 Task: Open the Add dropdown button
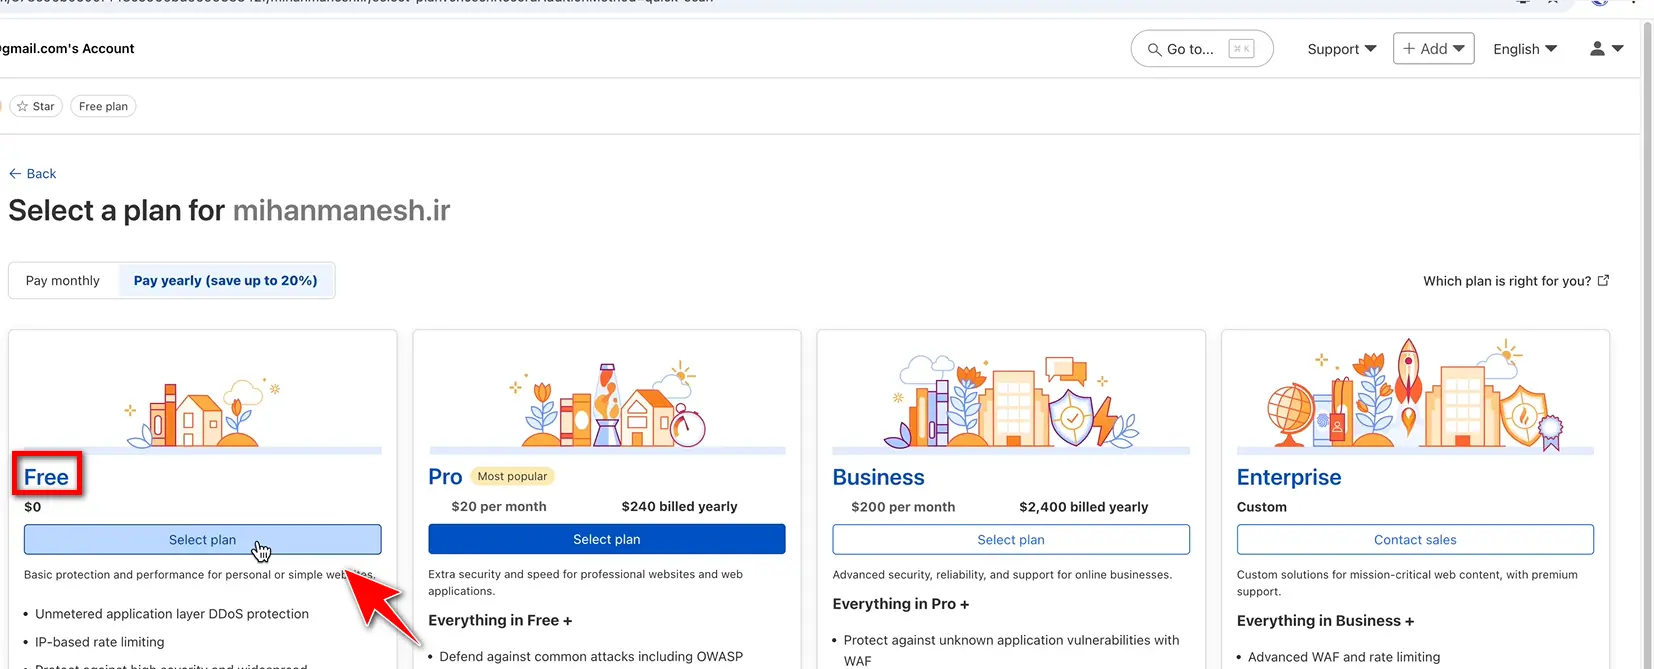click(x=1433, y=48)
